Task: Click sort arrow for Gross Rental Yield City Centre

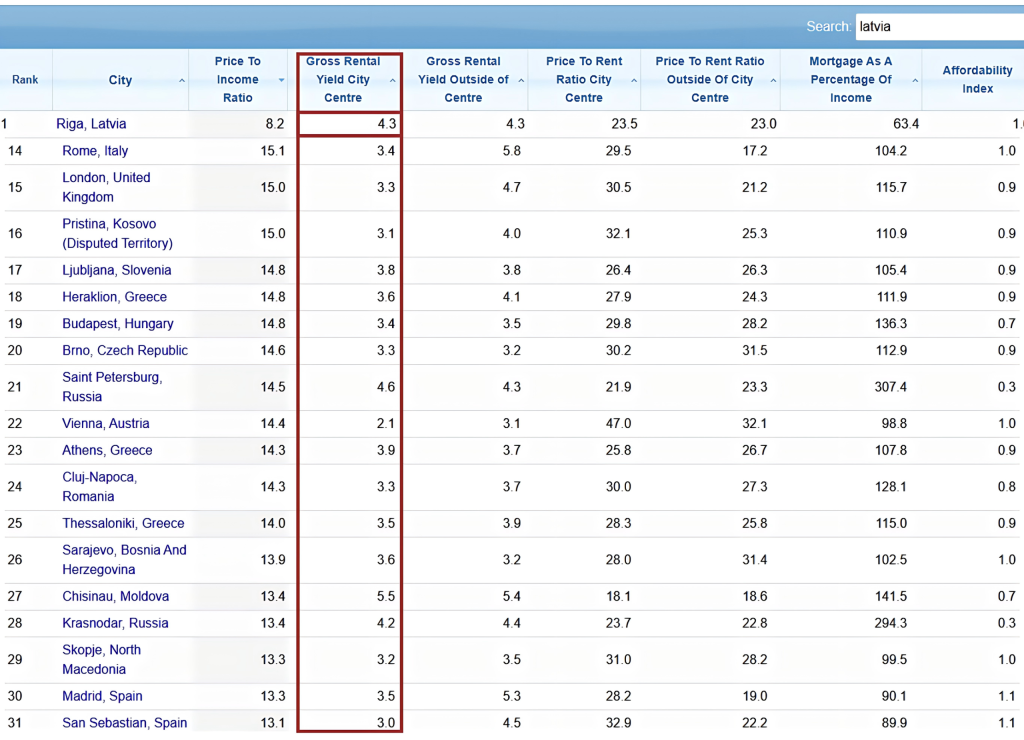Action: pyautogui.click(x=392, y=80)
